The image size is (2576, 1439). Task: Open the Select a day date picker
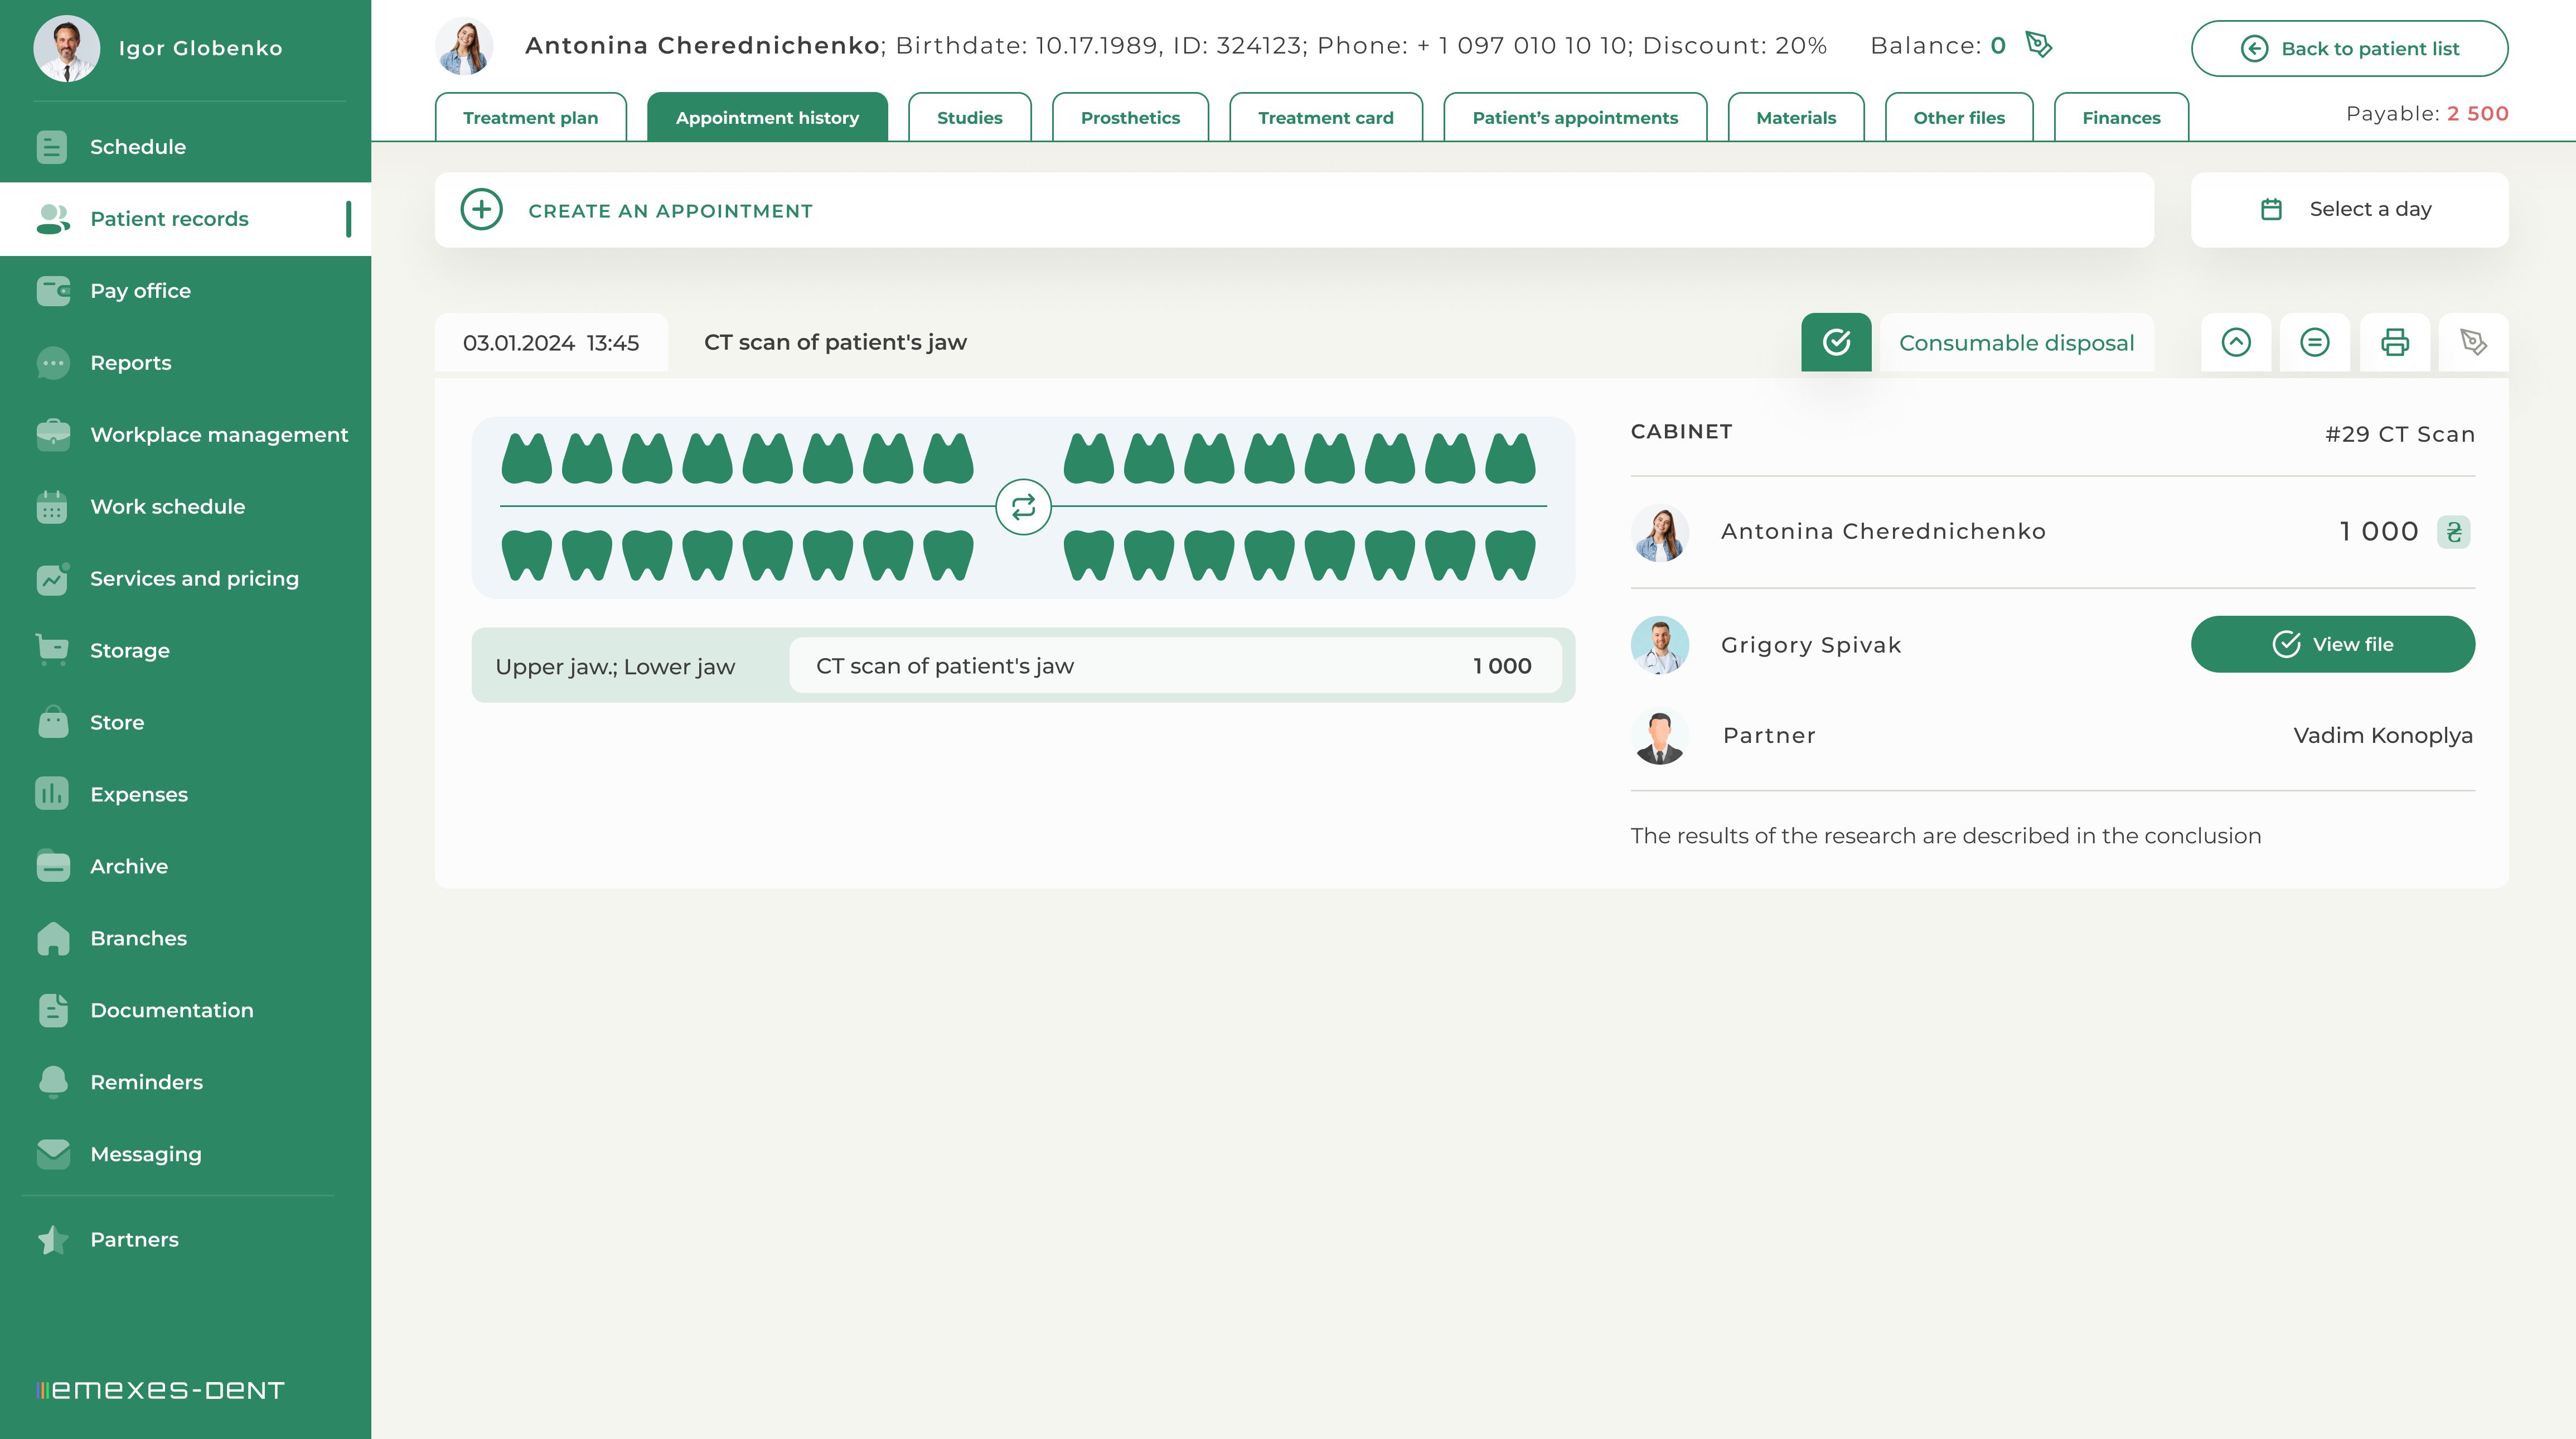(2349, 210)
